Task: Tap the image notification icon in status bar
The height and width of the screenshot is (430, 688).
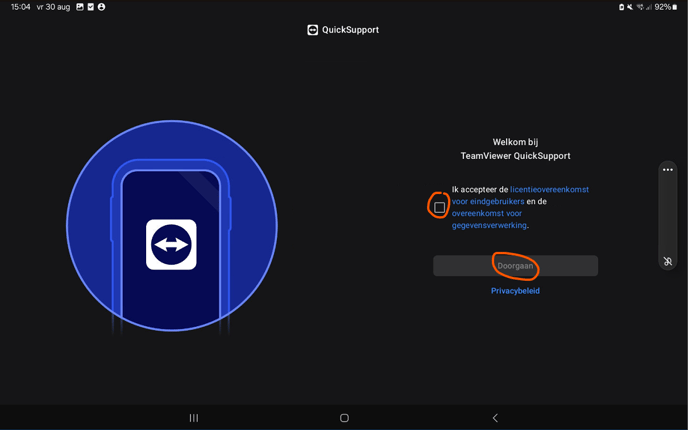Action: tap(80, 7)
